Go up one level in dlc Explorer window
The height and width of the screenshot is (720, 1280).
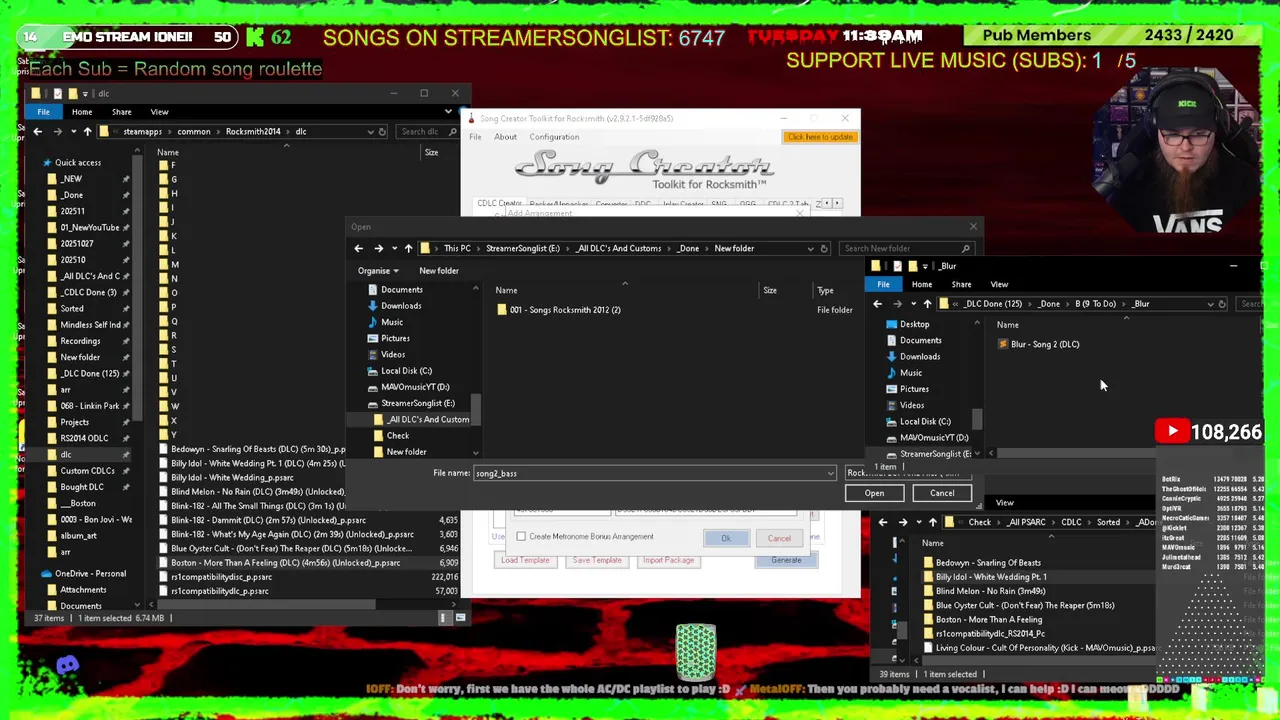tap(87, 131)
